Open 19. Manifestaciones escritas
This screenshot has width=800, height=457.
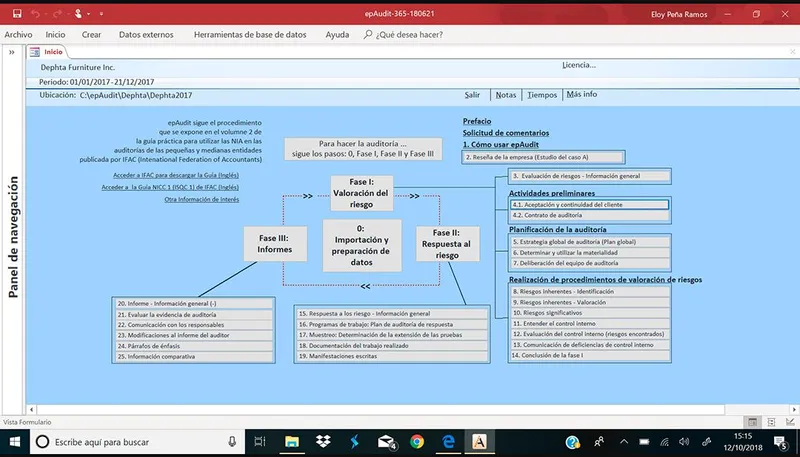pyautogui.click(x=392, y=357)
